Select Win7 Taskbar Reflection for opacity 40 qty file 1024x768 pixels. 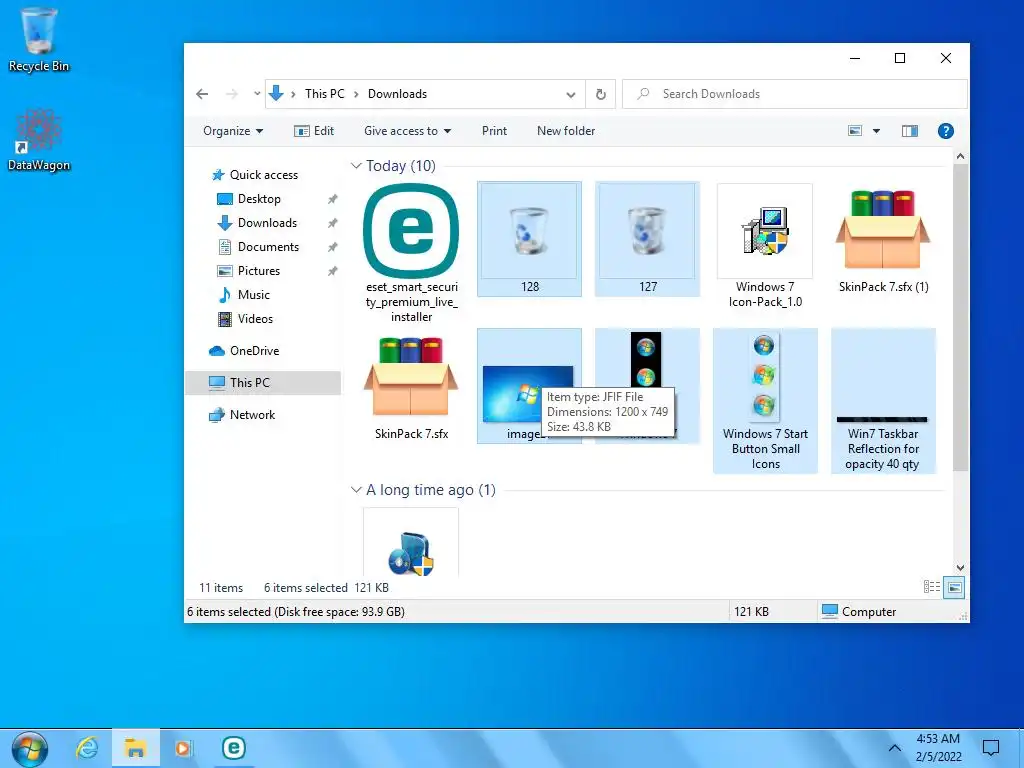pyautogui.click(x=883, y=401)
